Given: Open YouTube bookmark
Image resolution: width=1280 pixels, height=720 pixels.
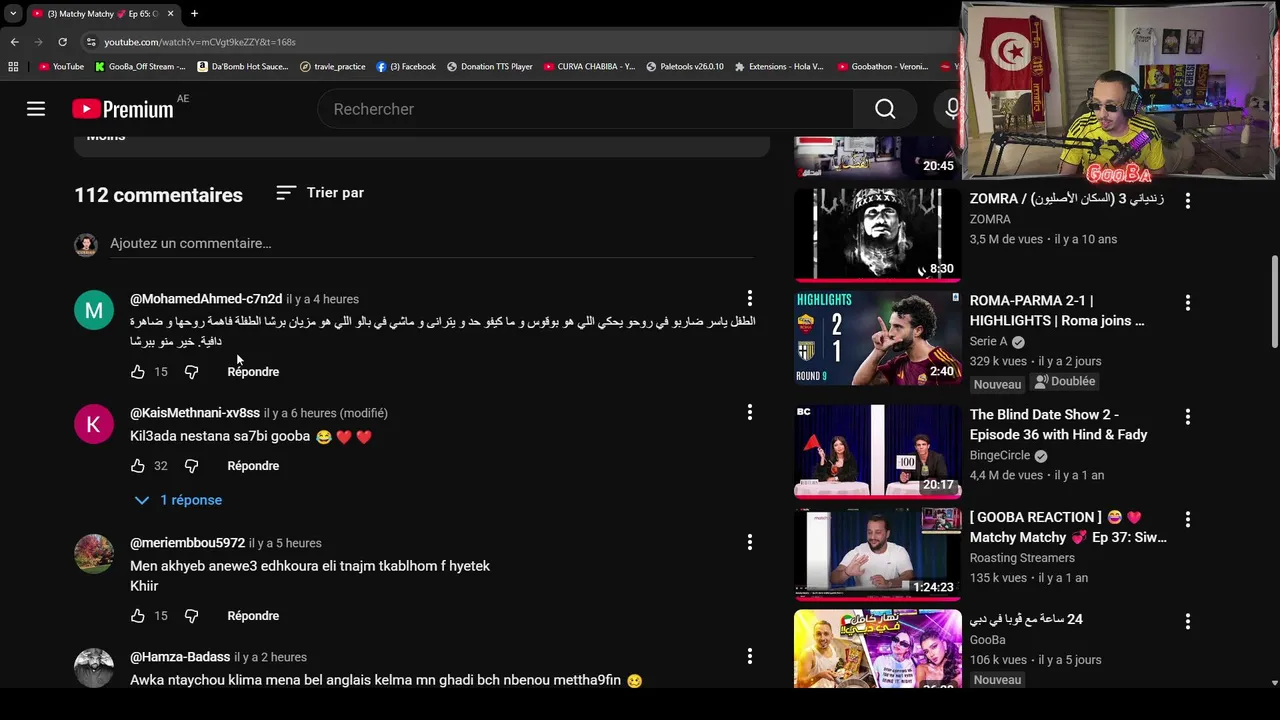Looking at the screenshot, I should (61, 67).
